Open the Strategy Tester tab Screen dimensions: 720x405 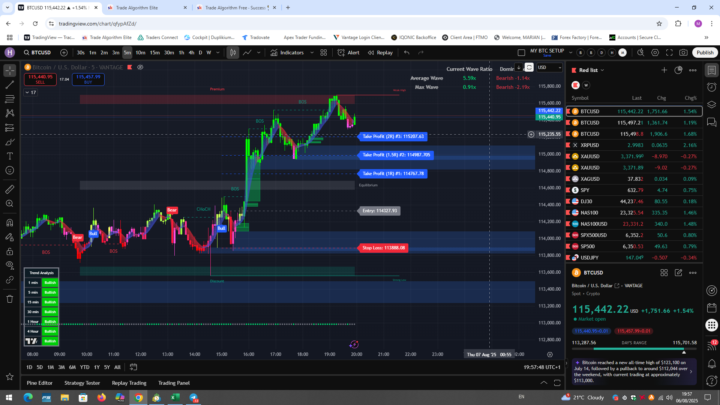[82, 383]
